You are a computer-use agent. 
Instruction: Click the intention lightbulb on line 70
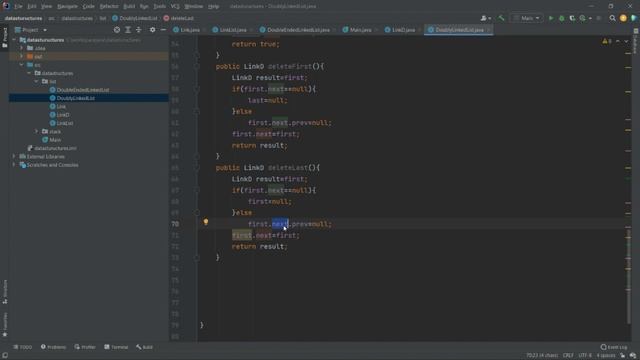206,222
